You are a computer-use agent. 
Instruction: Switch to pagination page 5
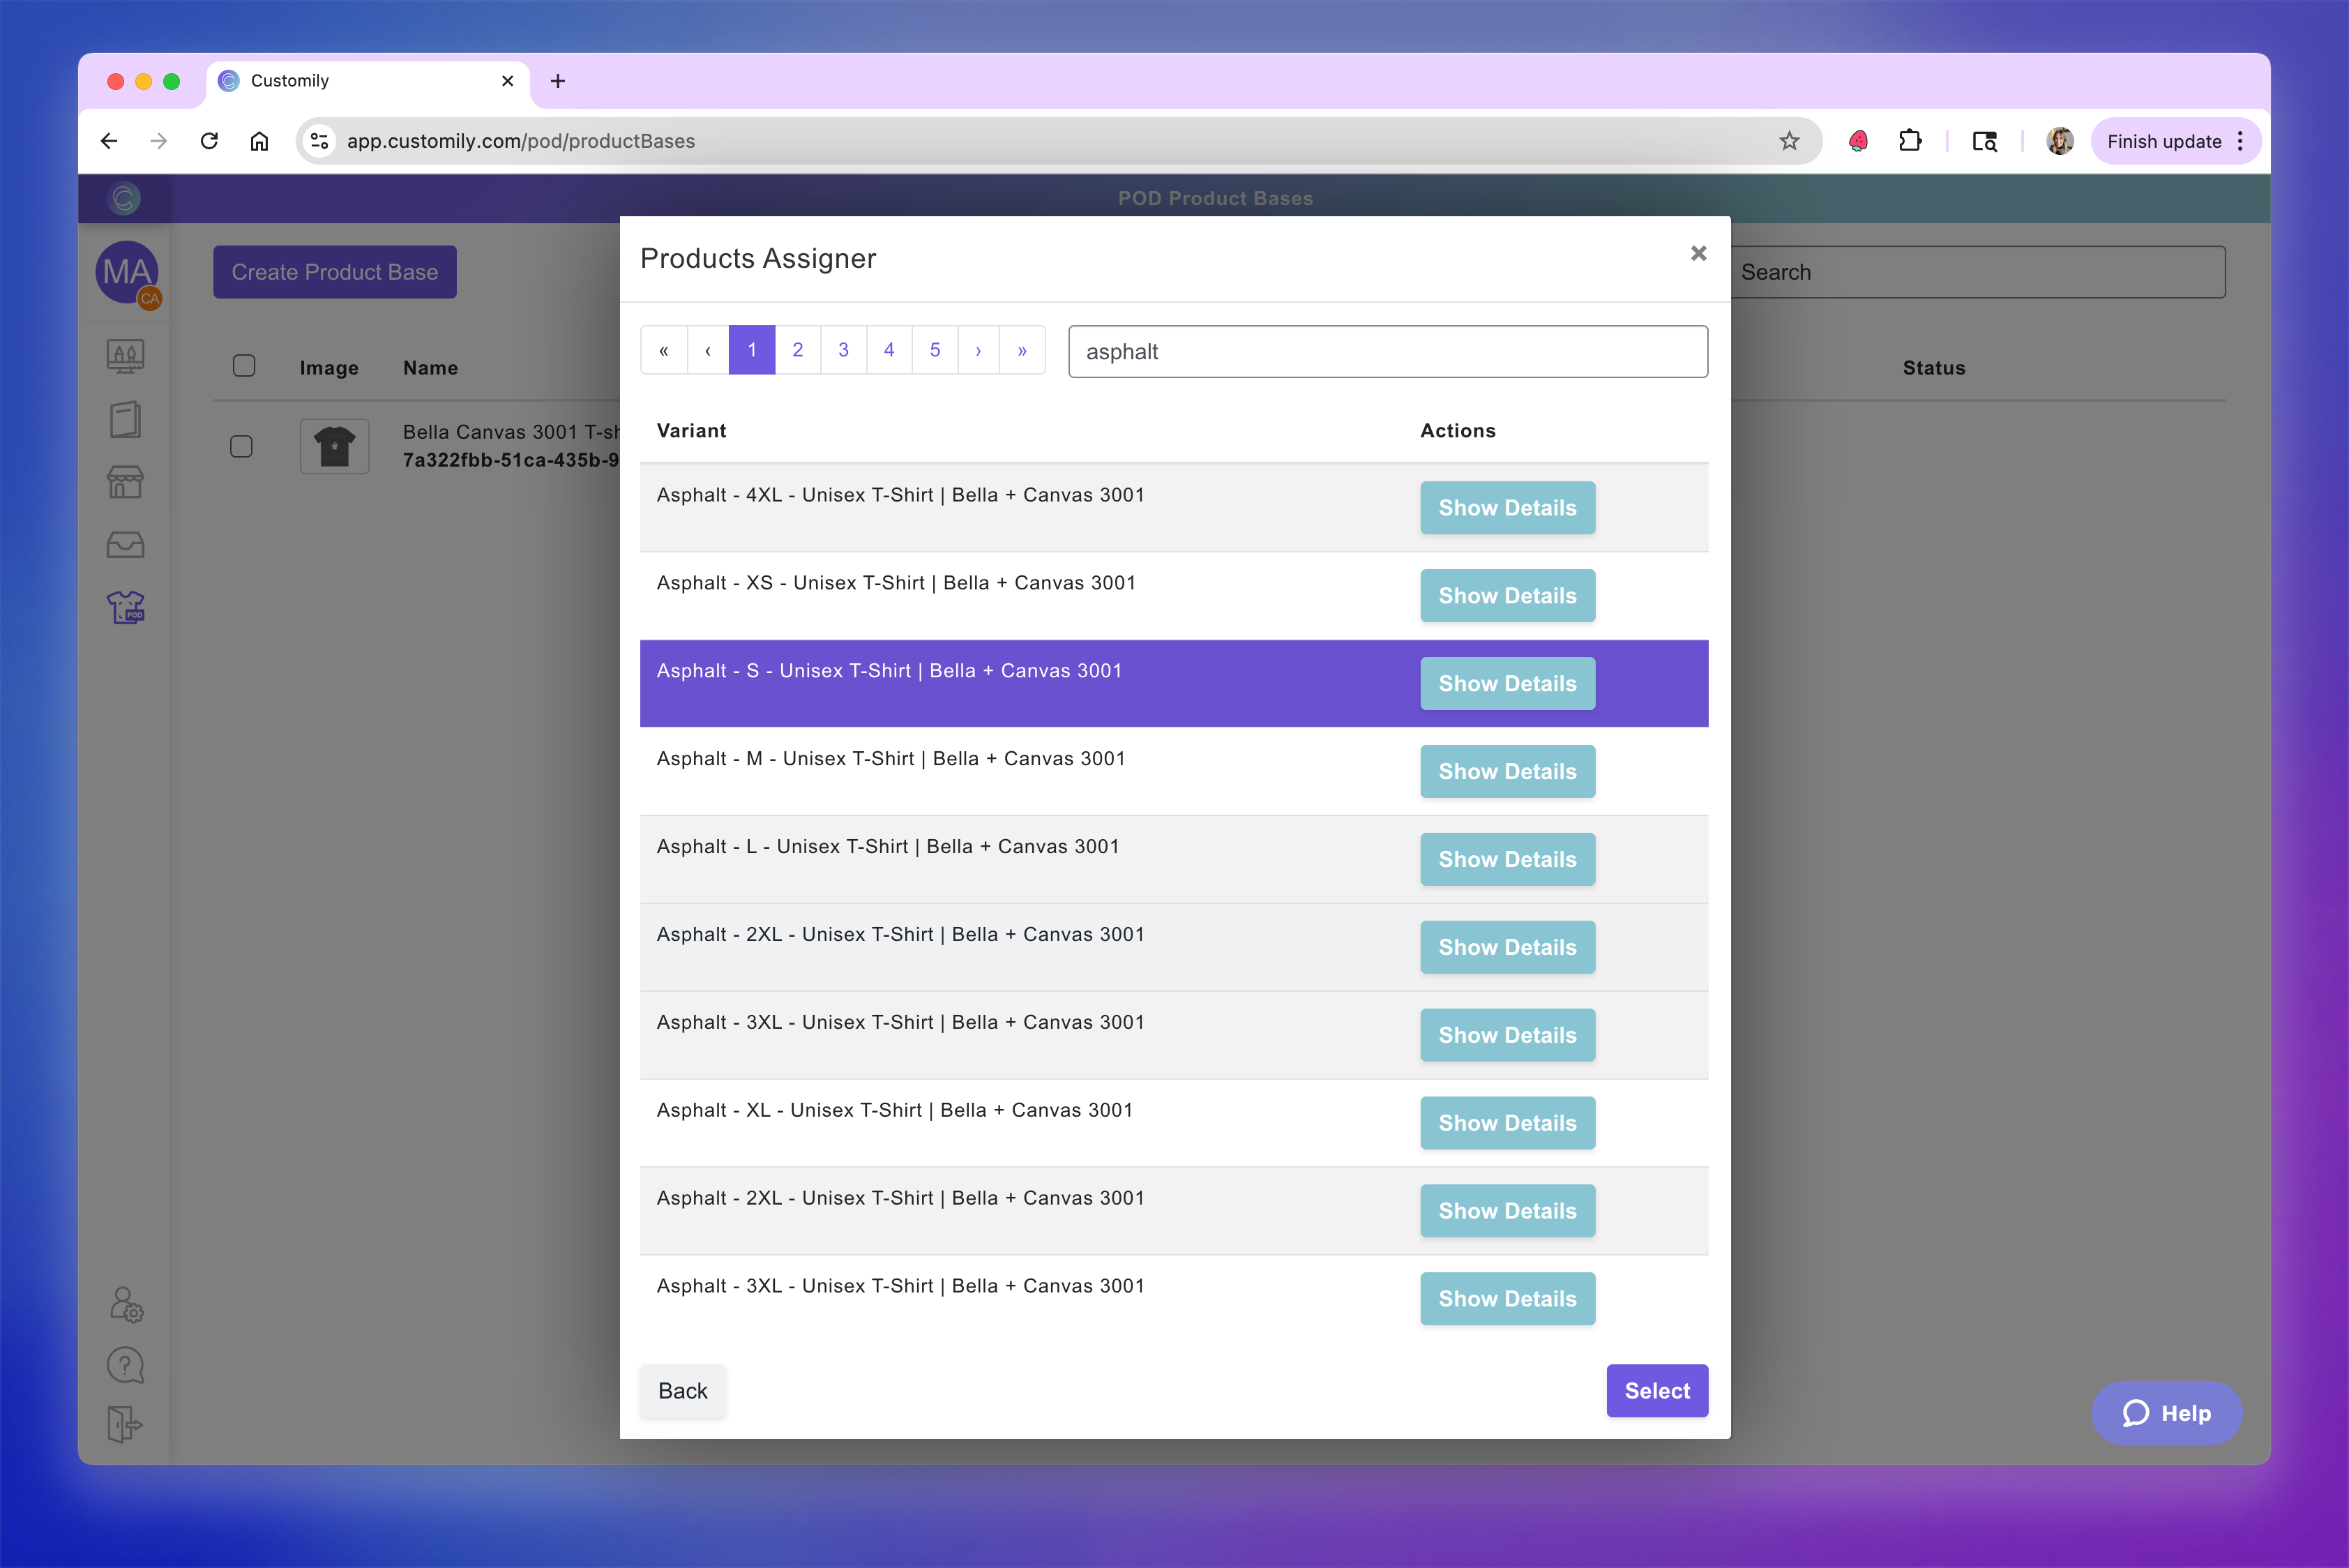coord(935,350)
